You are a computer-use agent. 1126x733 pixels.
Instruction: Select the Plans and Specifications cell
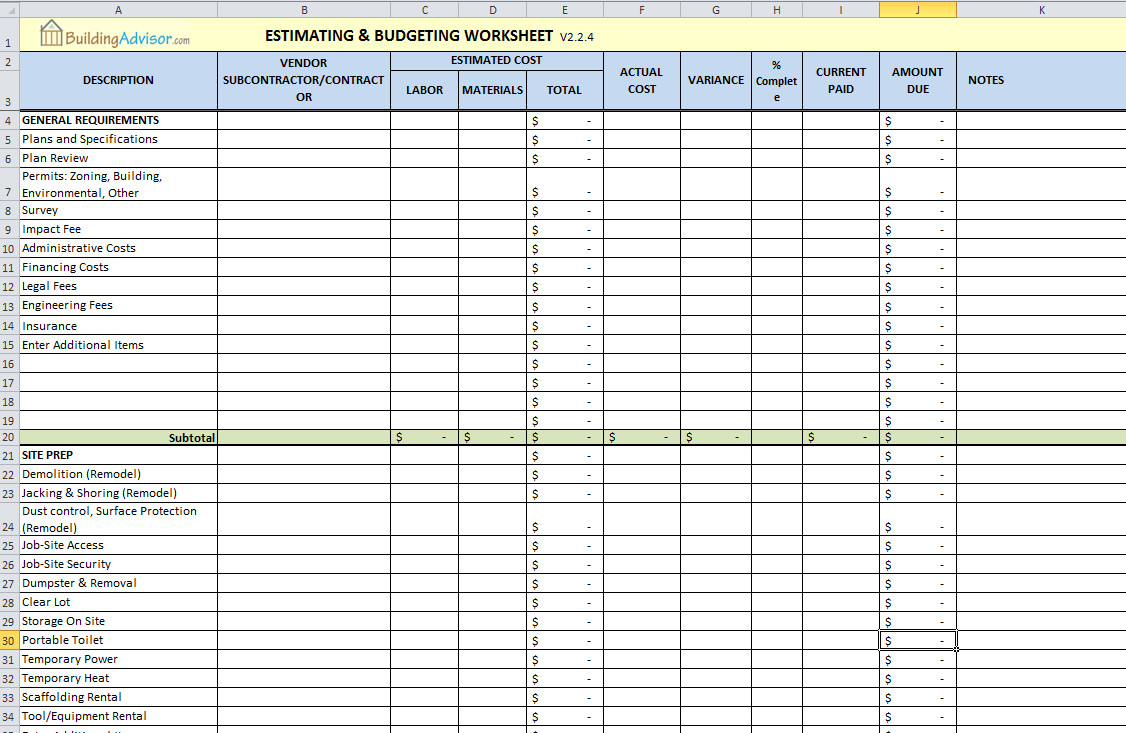click(x=118, y=139)
